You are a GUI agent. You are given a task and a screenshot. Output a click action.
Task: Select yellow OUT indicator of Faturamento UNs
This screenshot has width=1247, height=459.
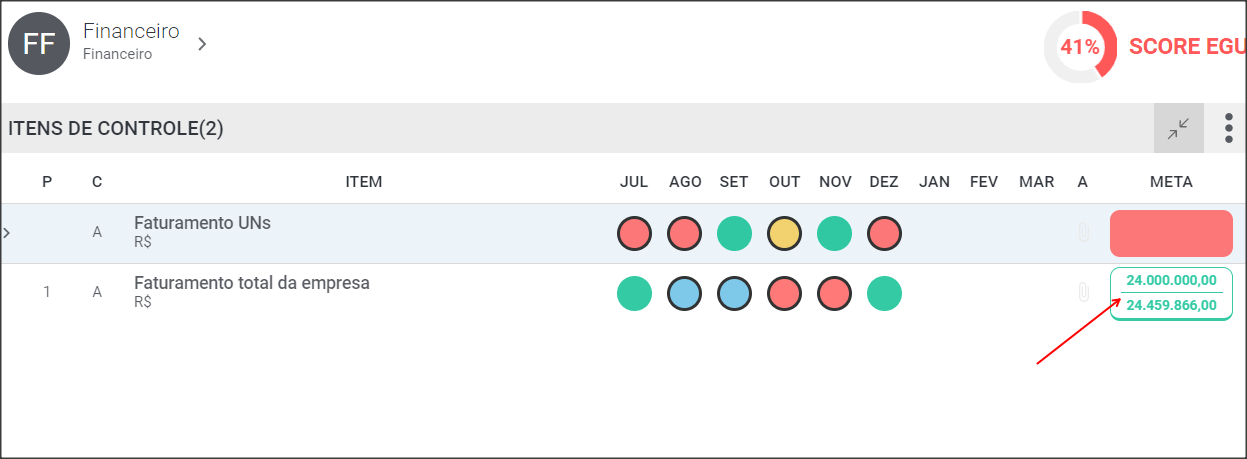(x=784, y=233)
